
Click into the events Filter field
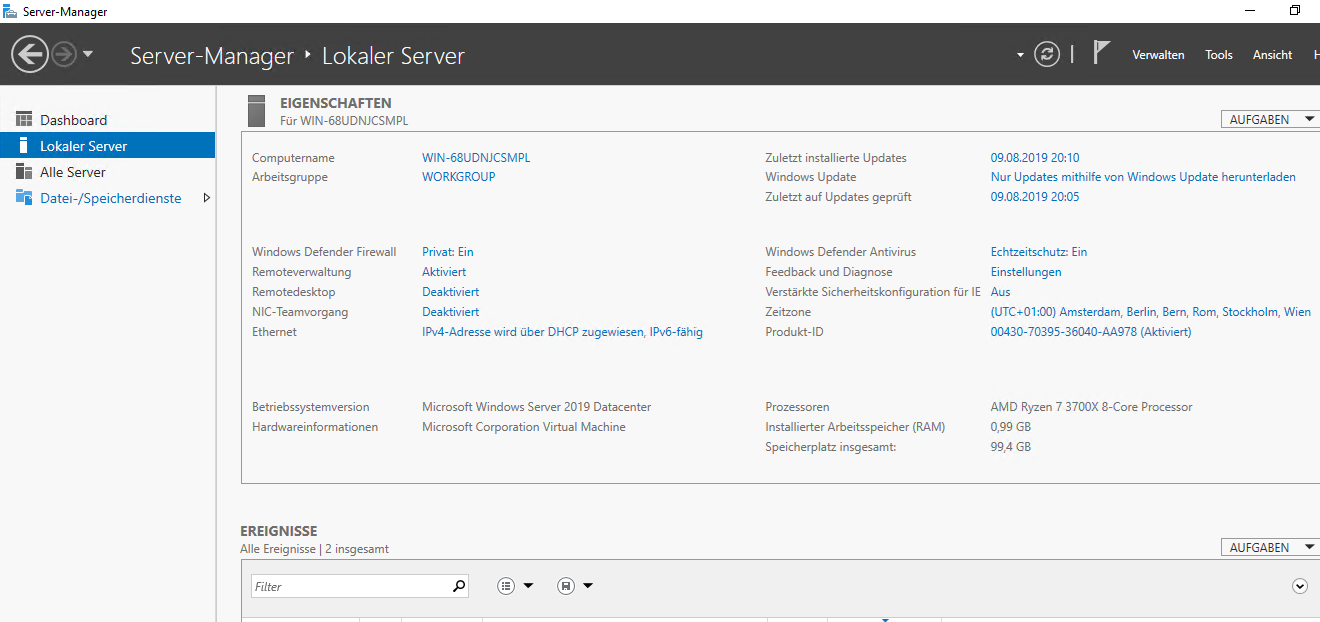point(350,587)
